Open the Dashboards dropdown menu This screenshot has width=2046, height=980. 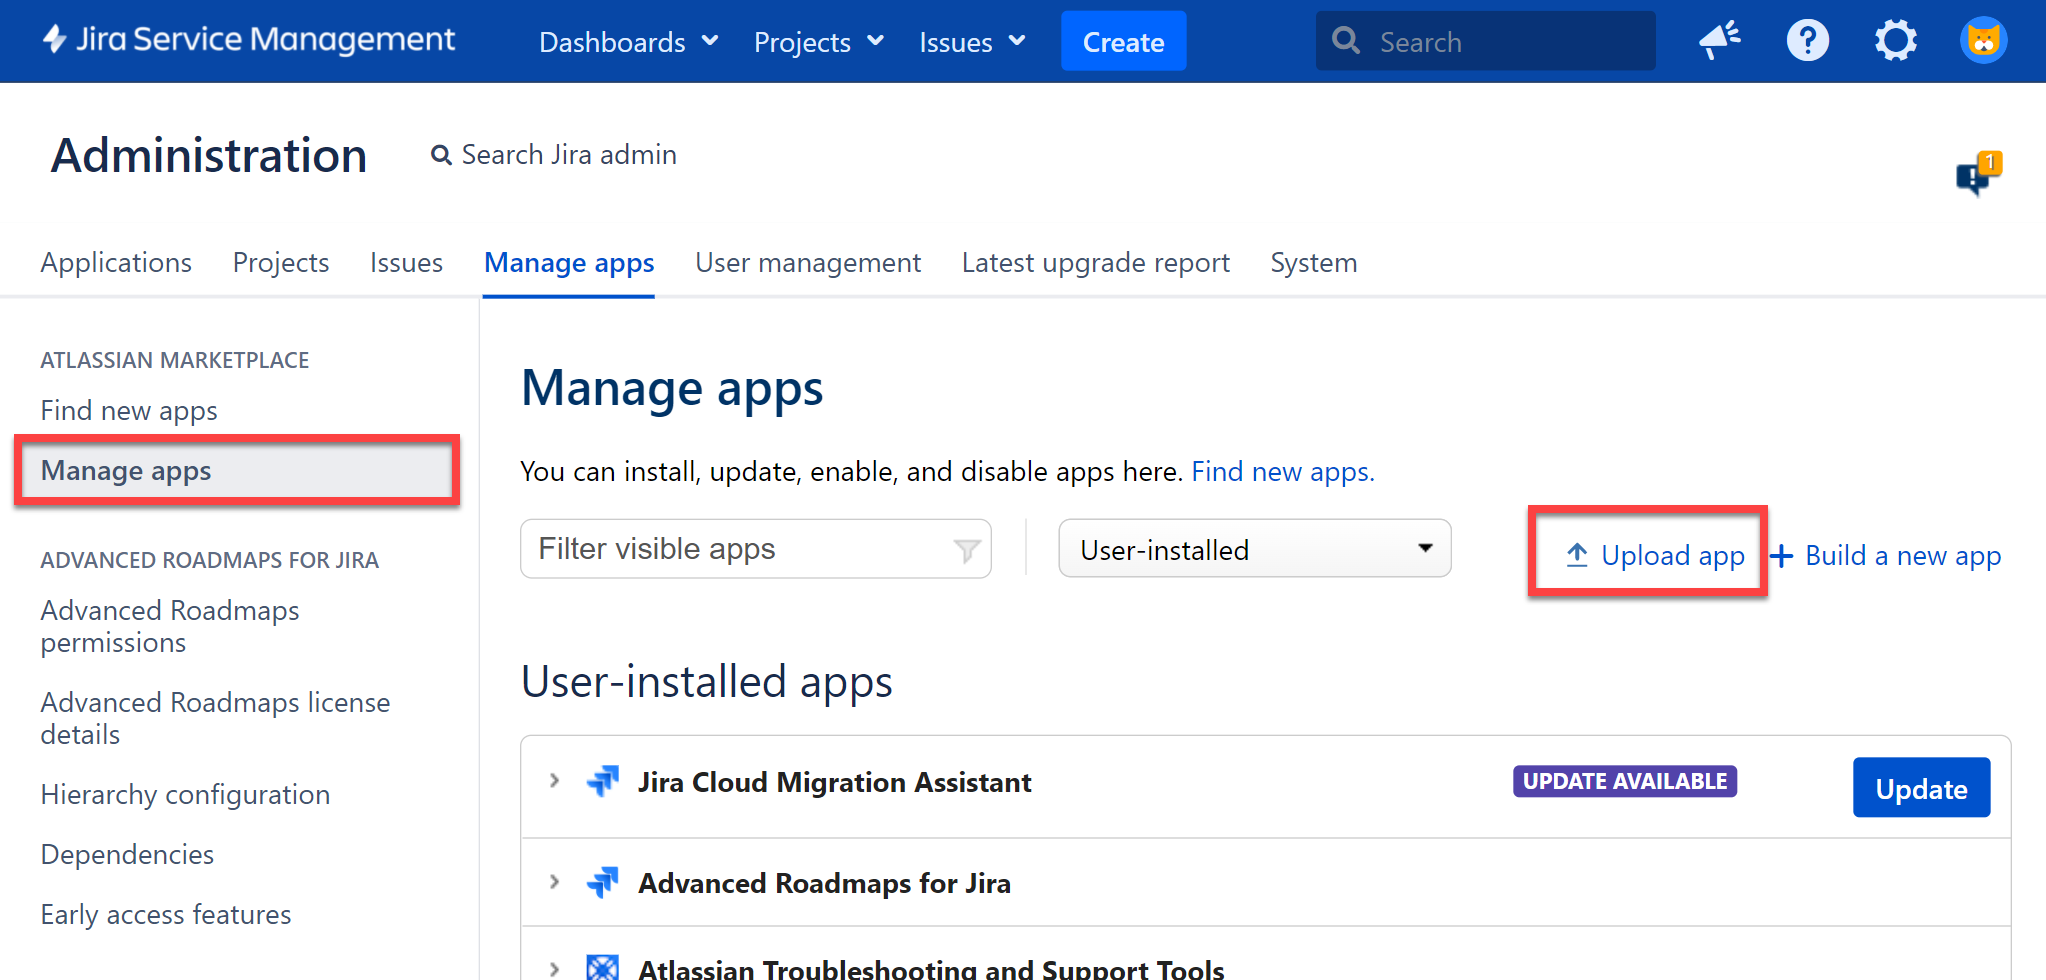click(629, 42)
